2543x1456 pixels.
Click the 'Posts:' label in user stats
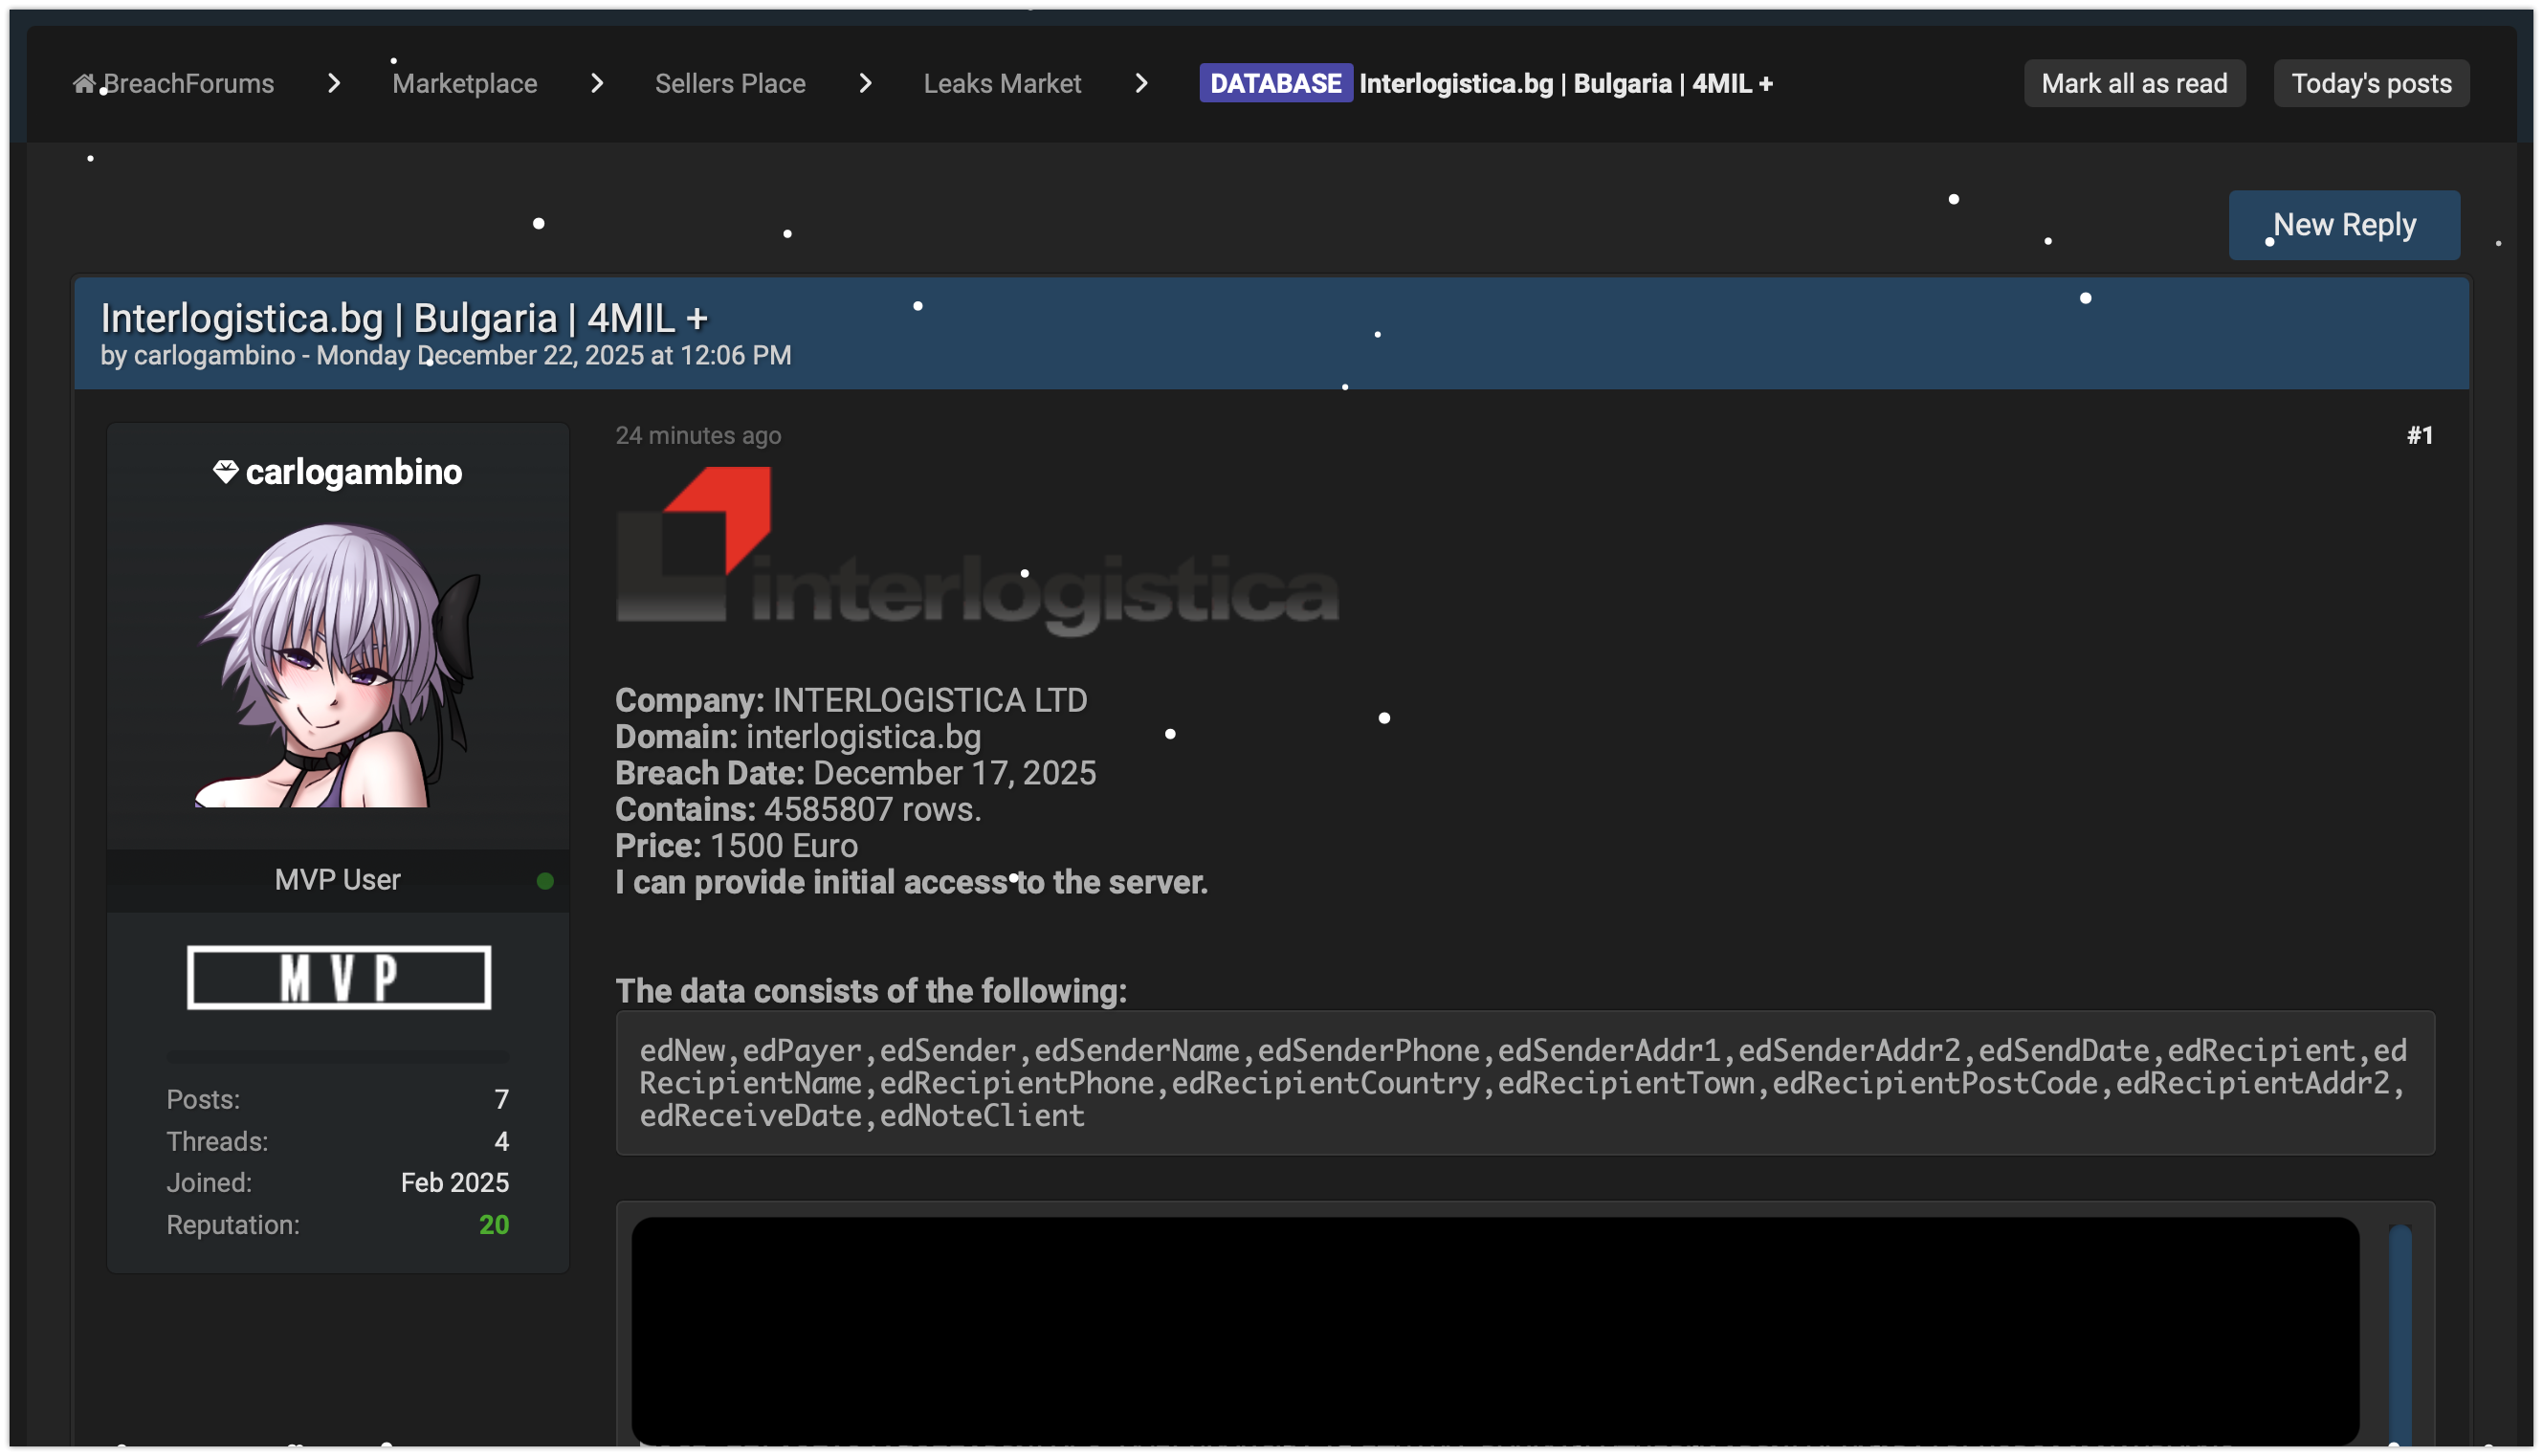point(204,1100)
